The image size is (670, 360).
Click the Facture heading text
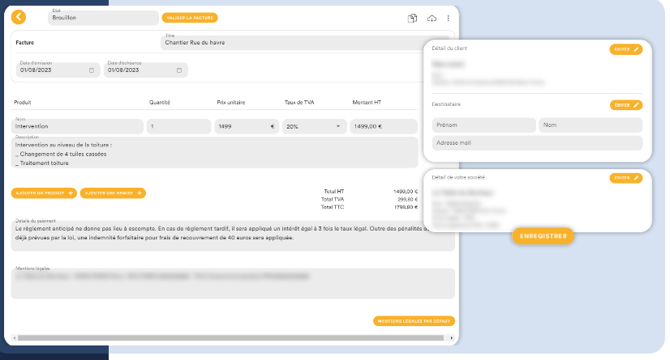[x=25, y=43]
